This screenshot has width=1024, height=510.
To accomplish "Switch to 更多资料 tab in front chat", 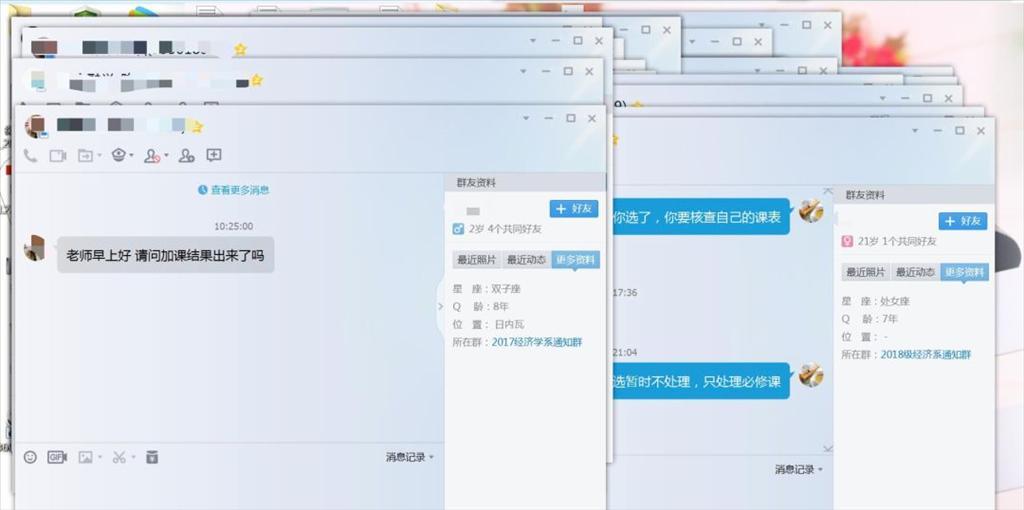I will click(575, 260).
